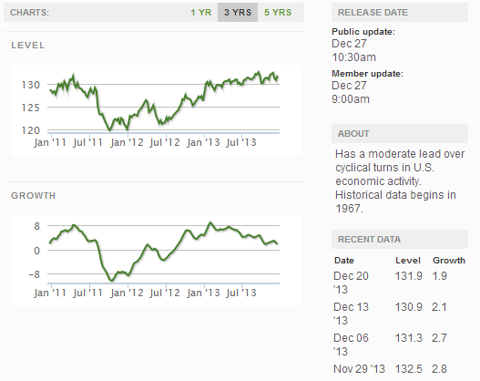Click the LEVEL chart line graph

click(x=157, y=110)
